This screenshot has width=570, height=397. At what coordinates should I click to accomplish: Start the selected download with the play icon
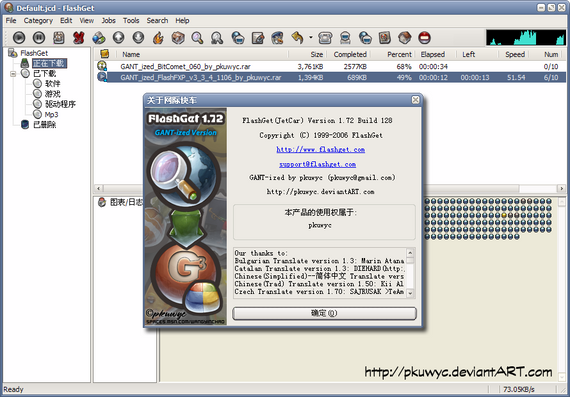coord(19,37)
